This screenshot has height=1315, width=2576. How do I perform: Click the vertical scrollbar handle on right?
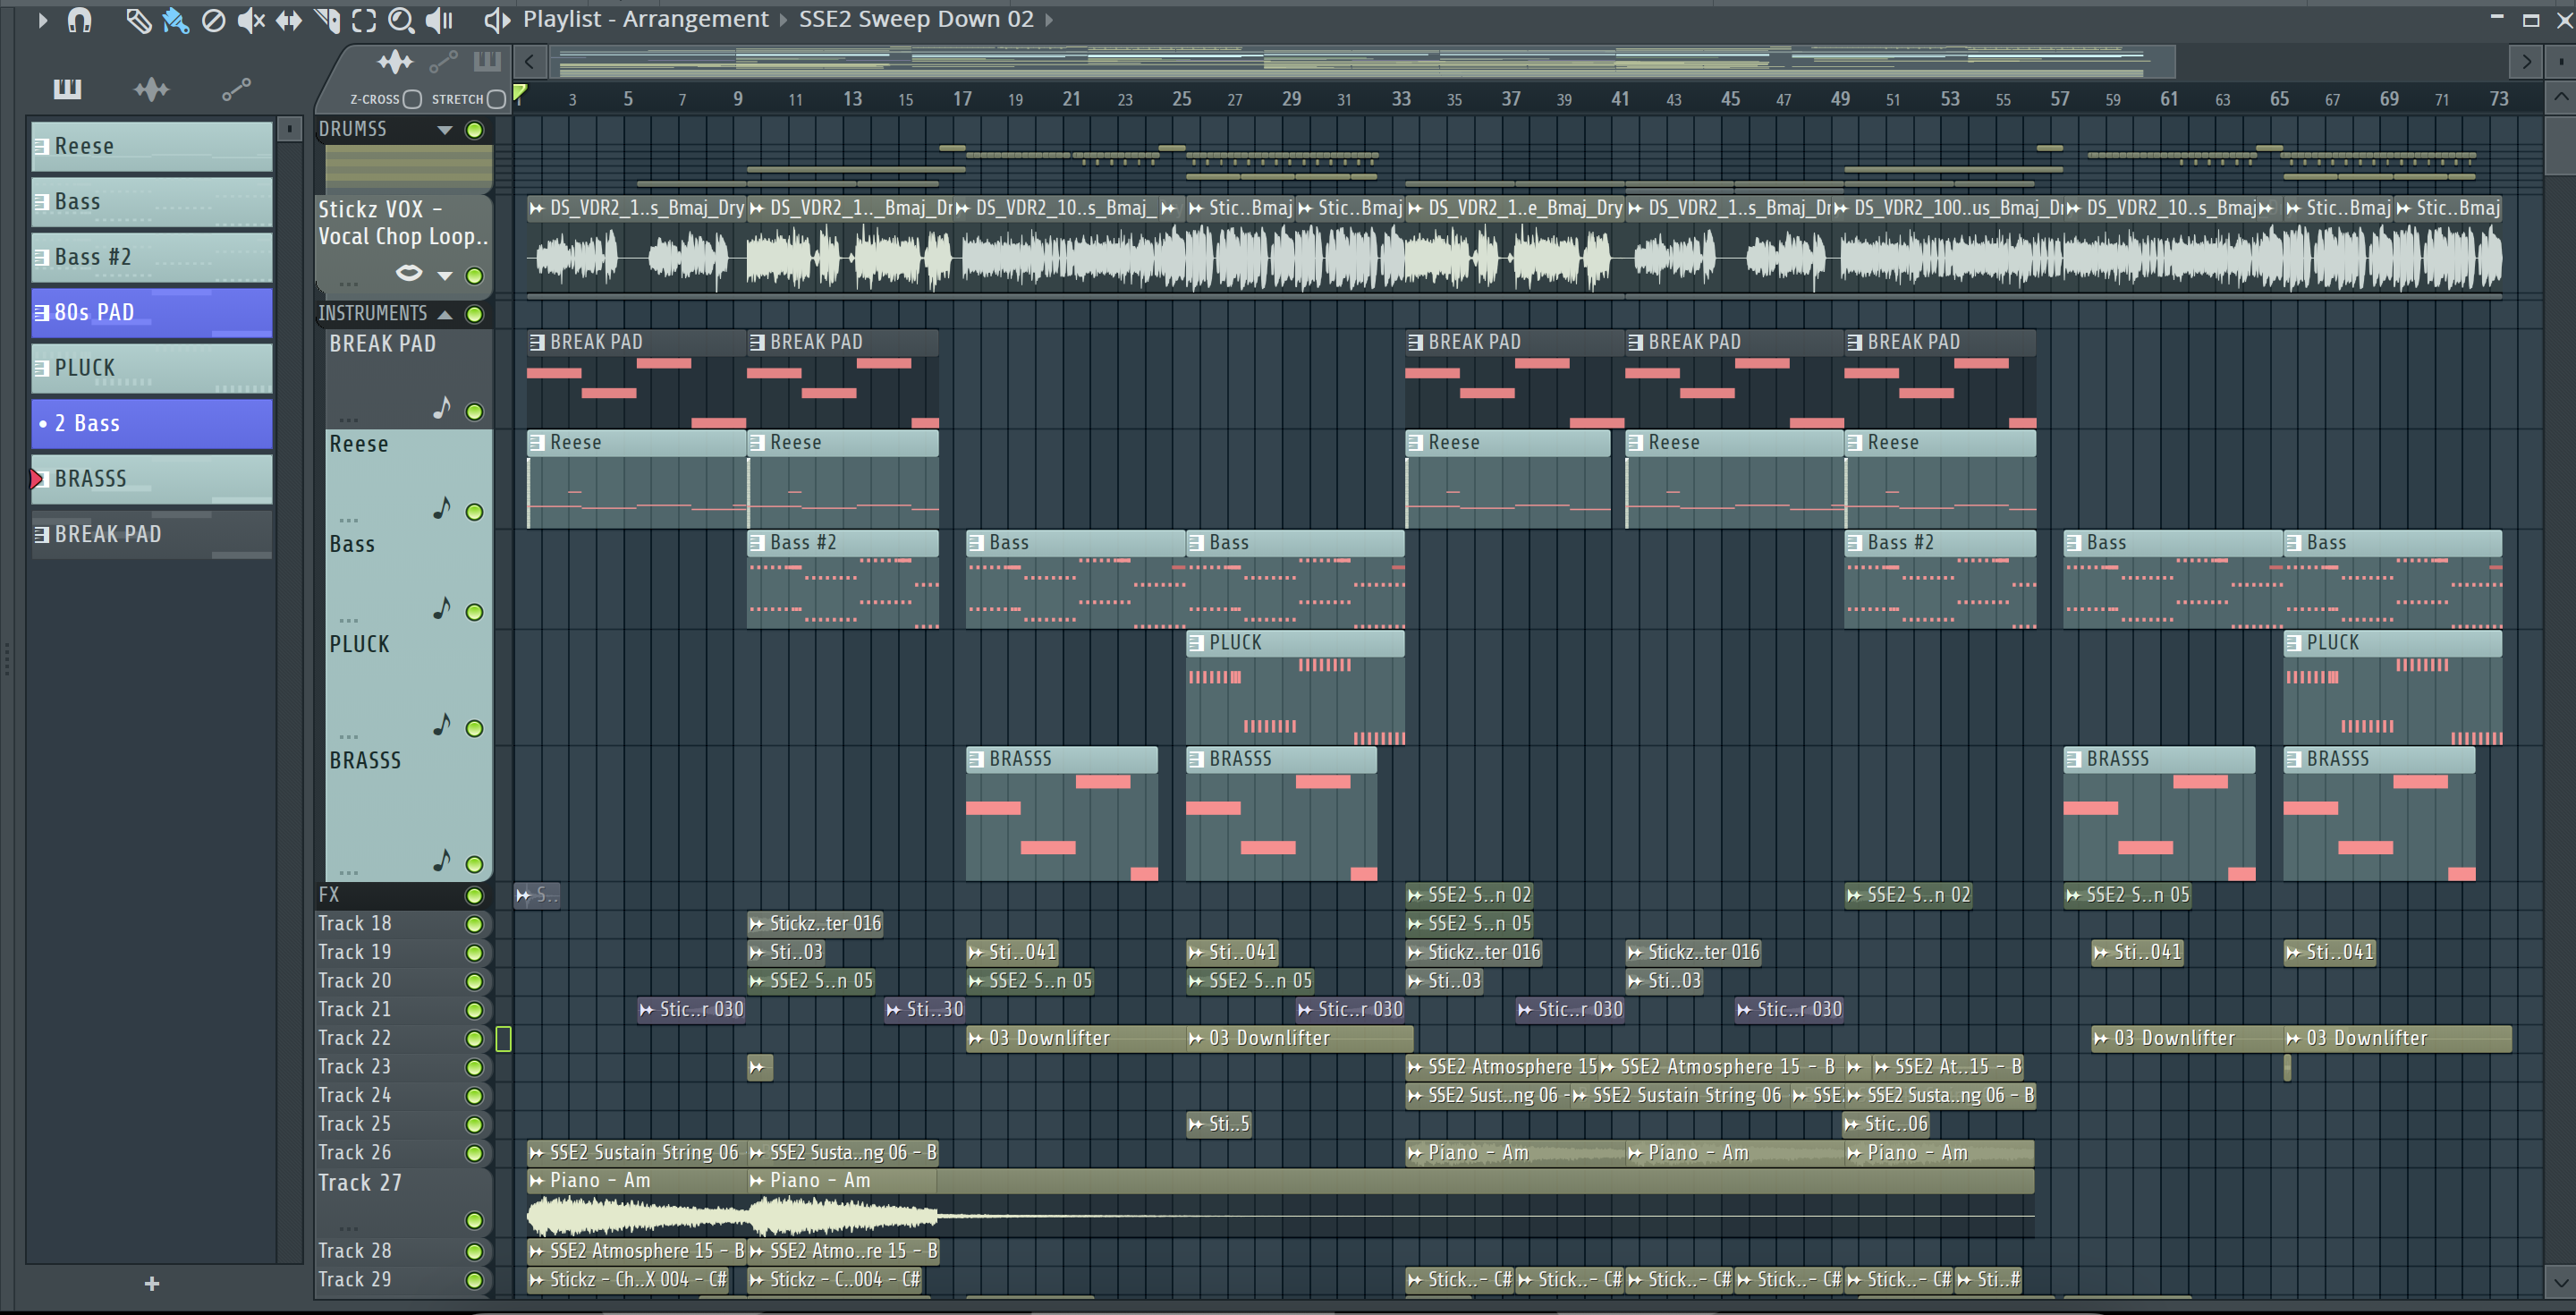pos(2559,146)
